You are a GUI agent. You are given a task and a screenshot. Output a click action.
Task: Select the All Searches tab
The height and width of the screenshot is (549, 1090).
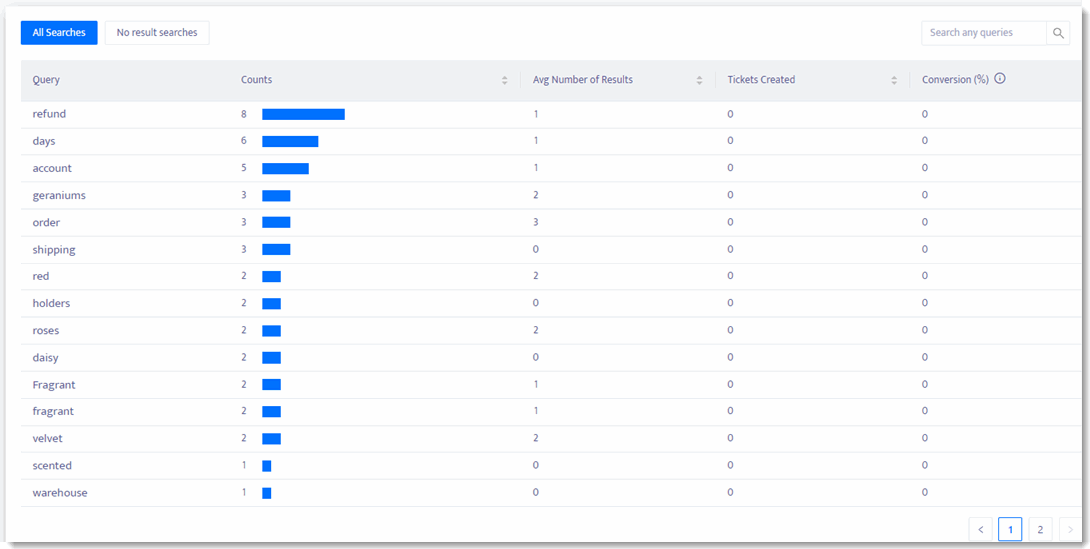(x=59, y=33)
